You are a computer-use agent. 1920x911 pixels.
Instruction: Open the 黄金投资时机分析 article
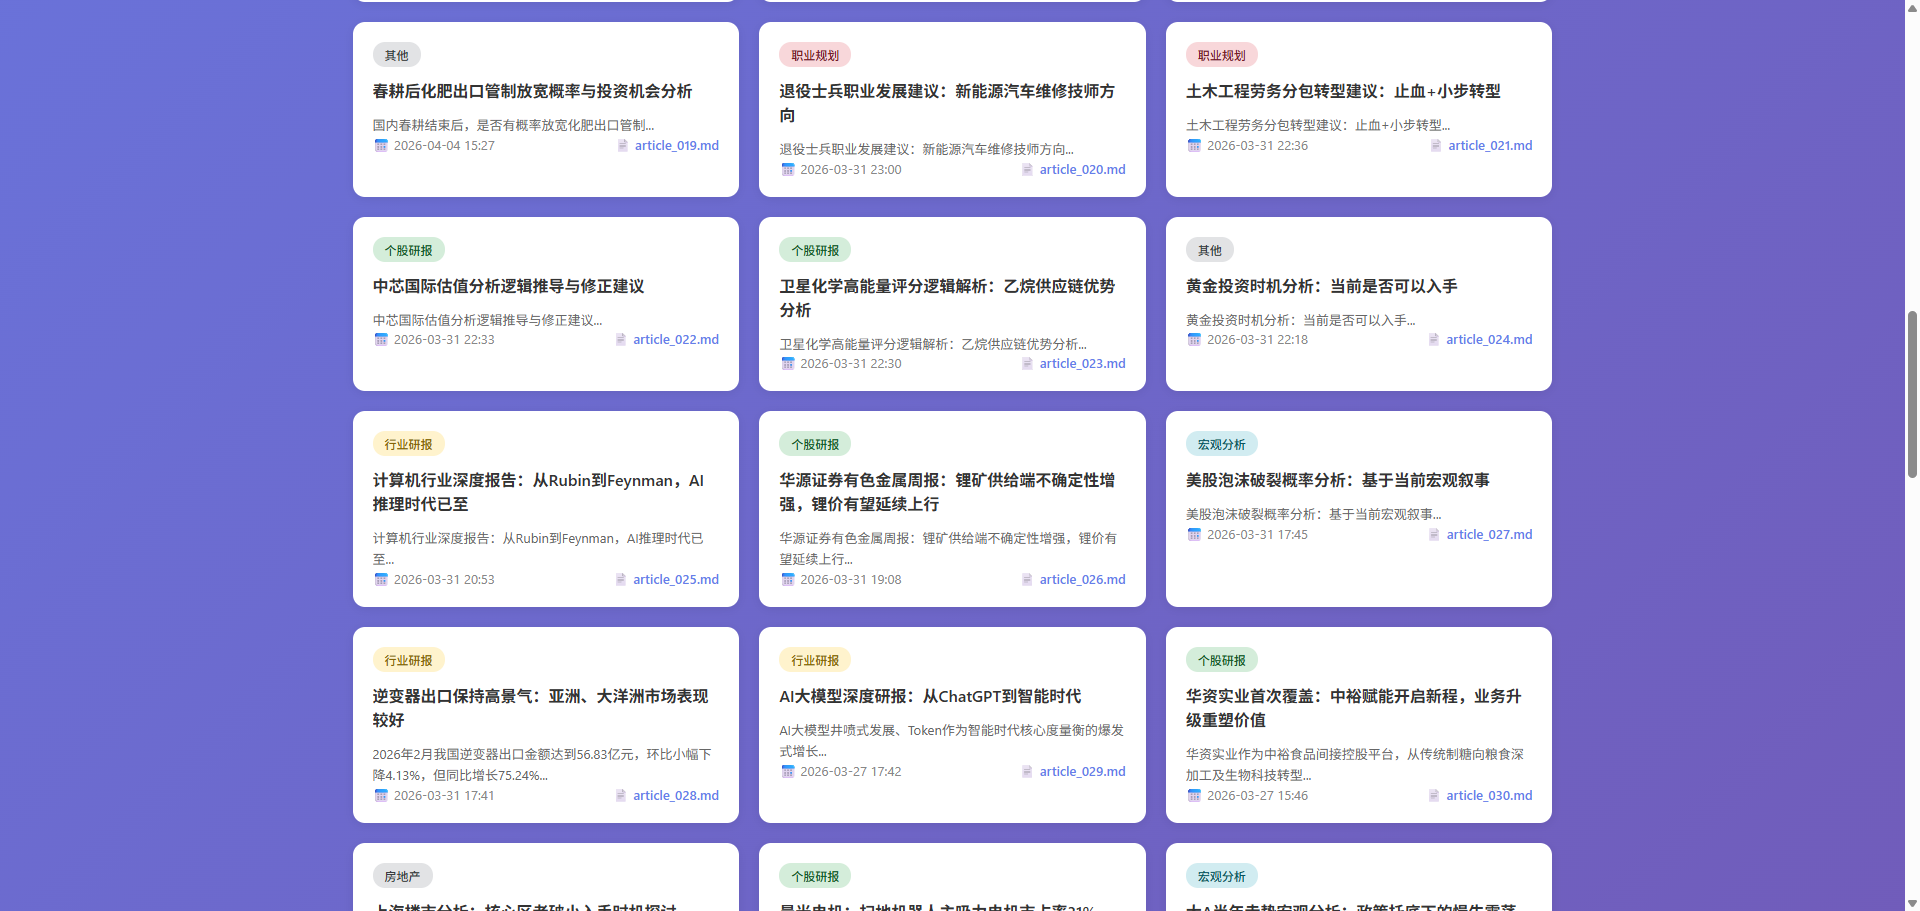tap(1320, 287)
